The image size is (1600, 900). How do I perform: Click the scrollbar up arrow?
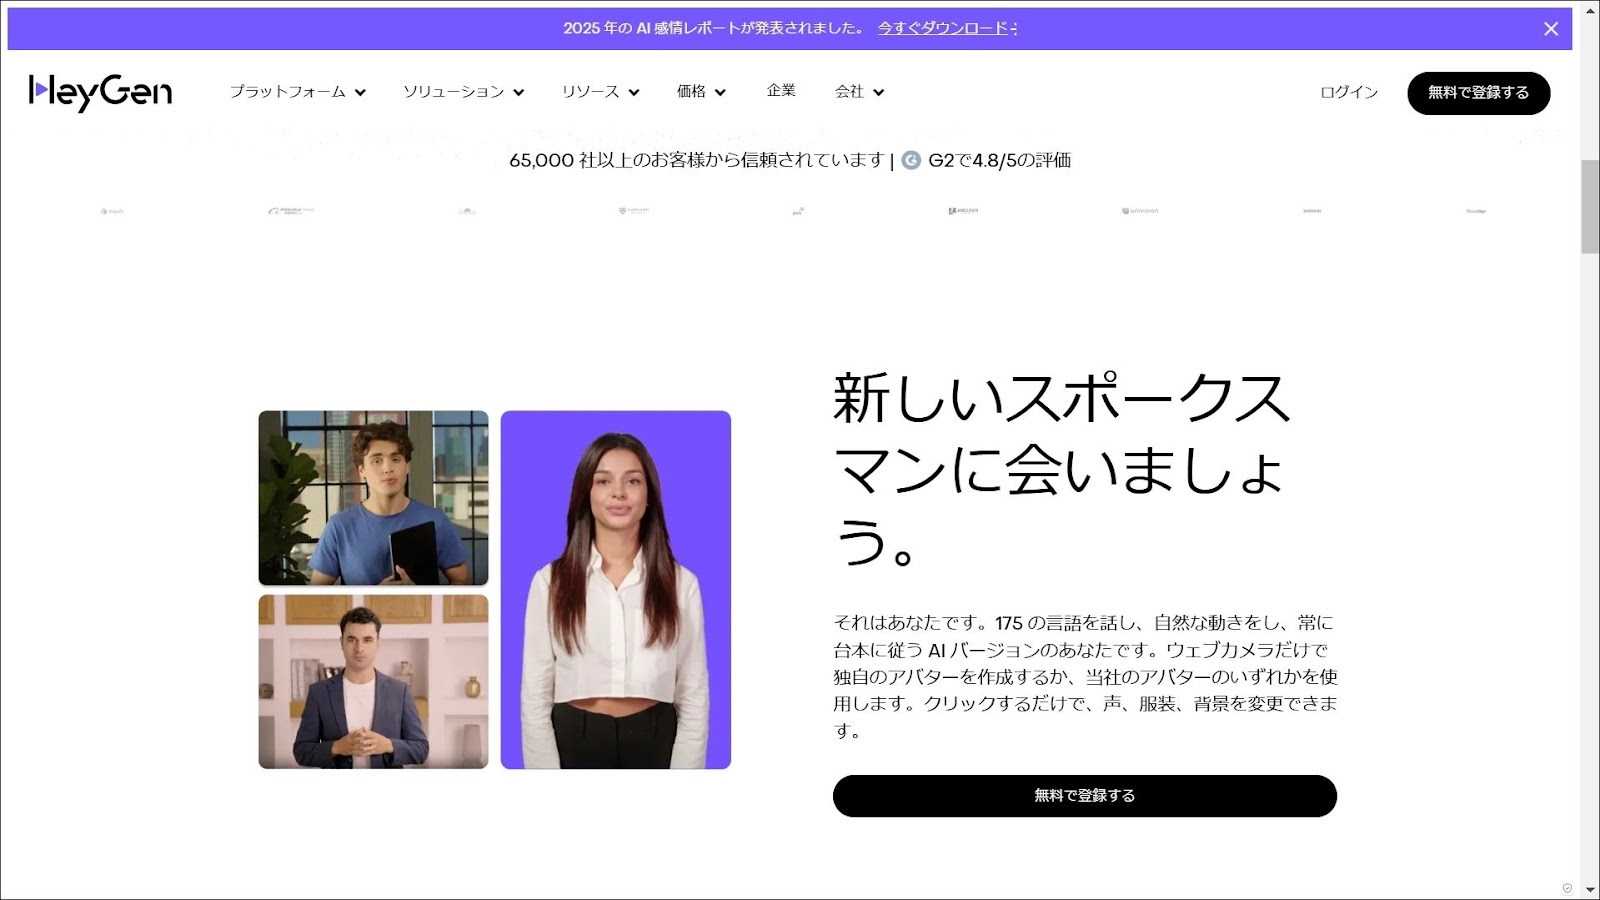click(1590, 10)
